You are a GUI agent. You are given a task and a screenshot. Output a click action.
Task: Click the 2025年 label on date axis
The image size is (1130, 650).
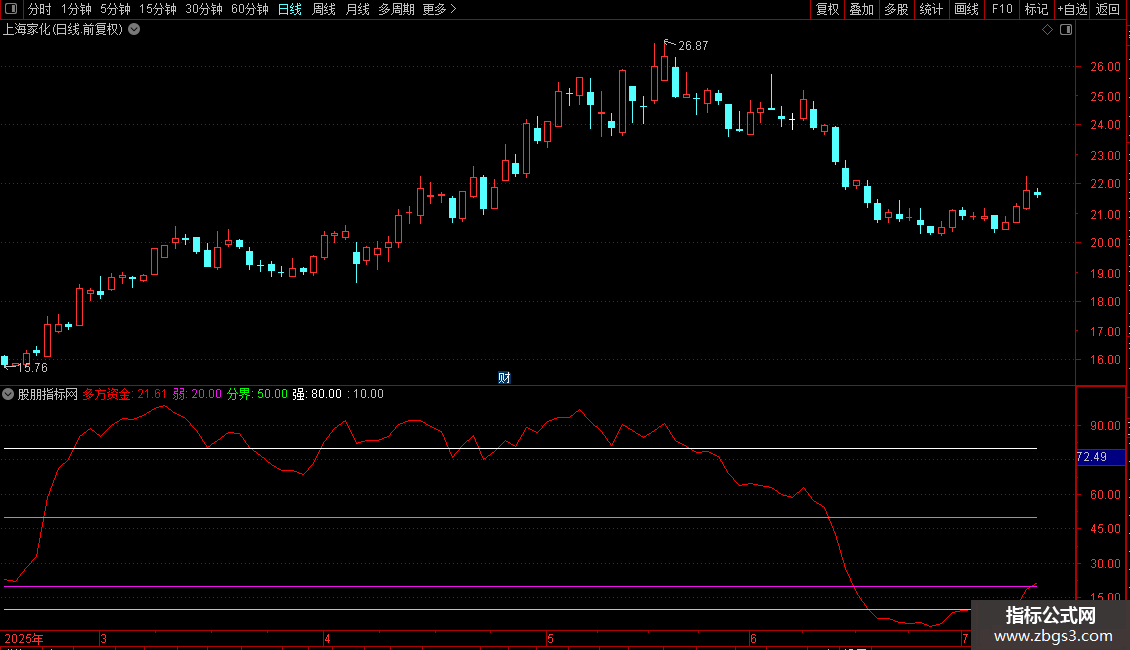(24, 638)
